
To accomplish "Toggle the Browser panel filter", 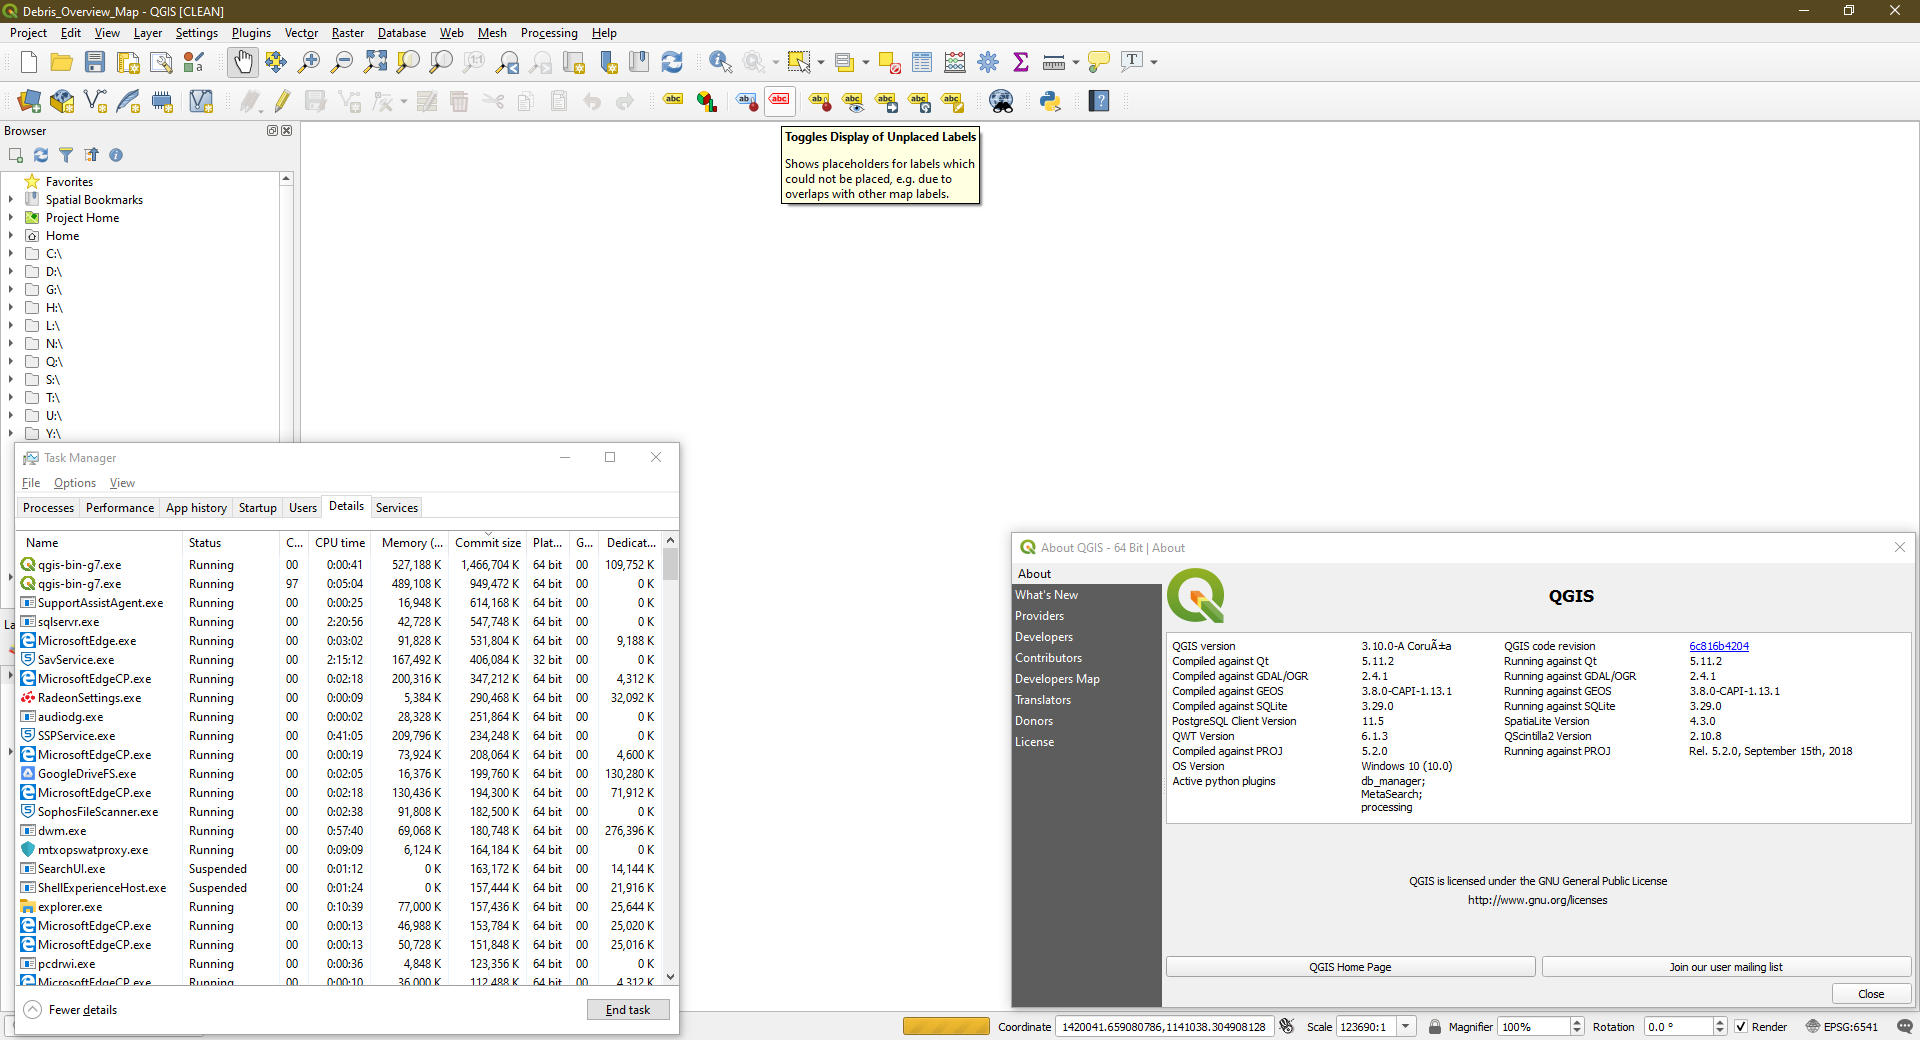I will 66,155.
